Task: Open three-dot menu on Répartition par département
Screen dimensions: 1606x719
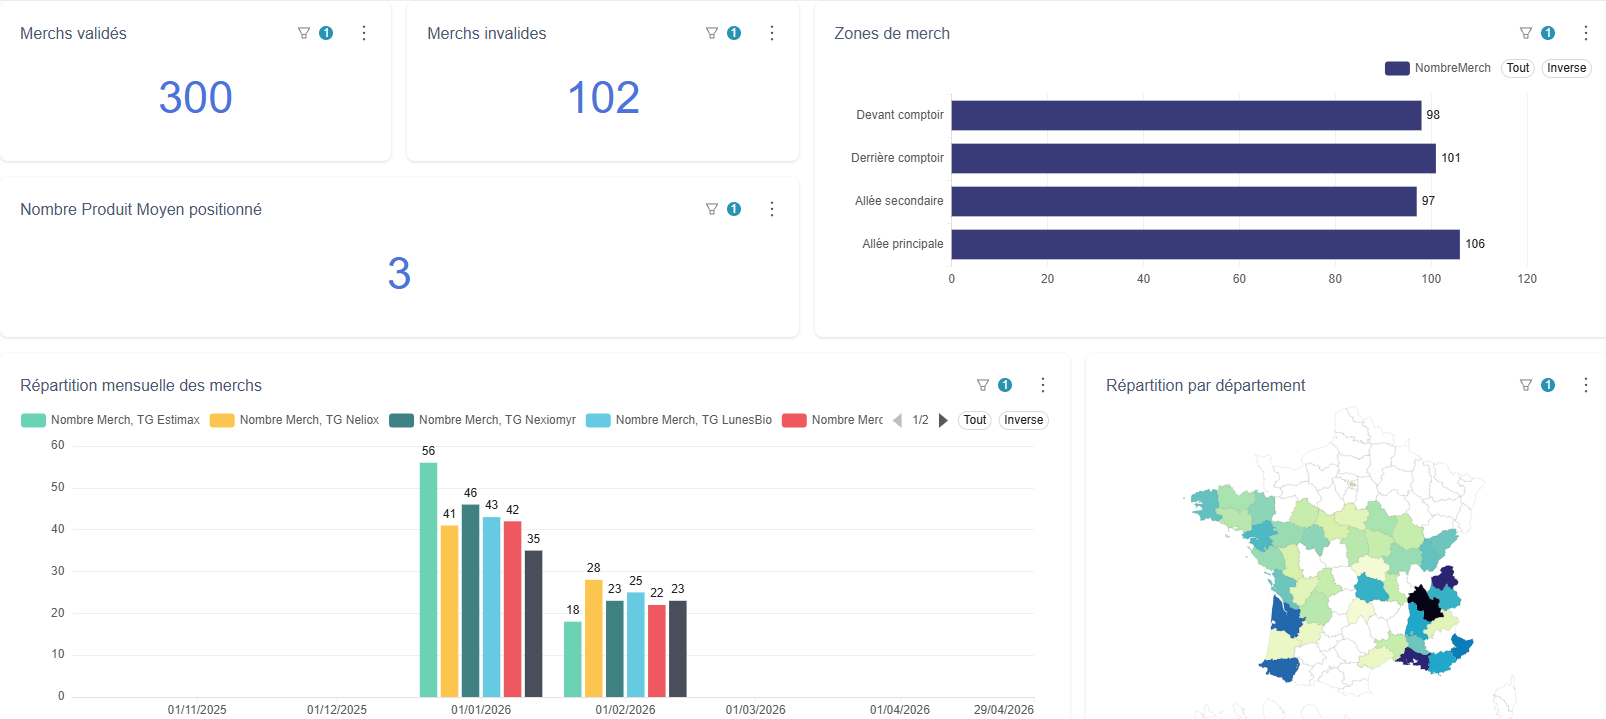Action: [1586, 385]
